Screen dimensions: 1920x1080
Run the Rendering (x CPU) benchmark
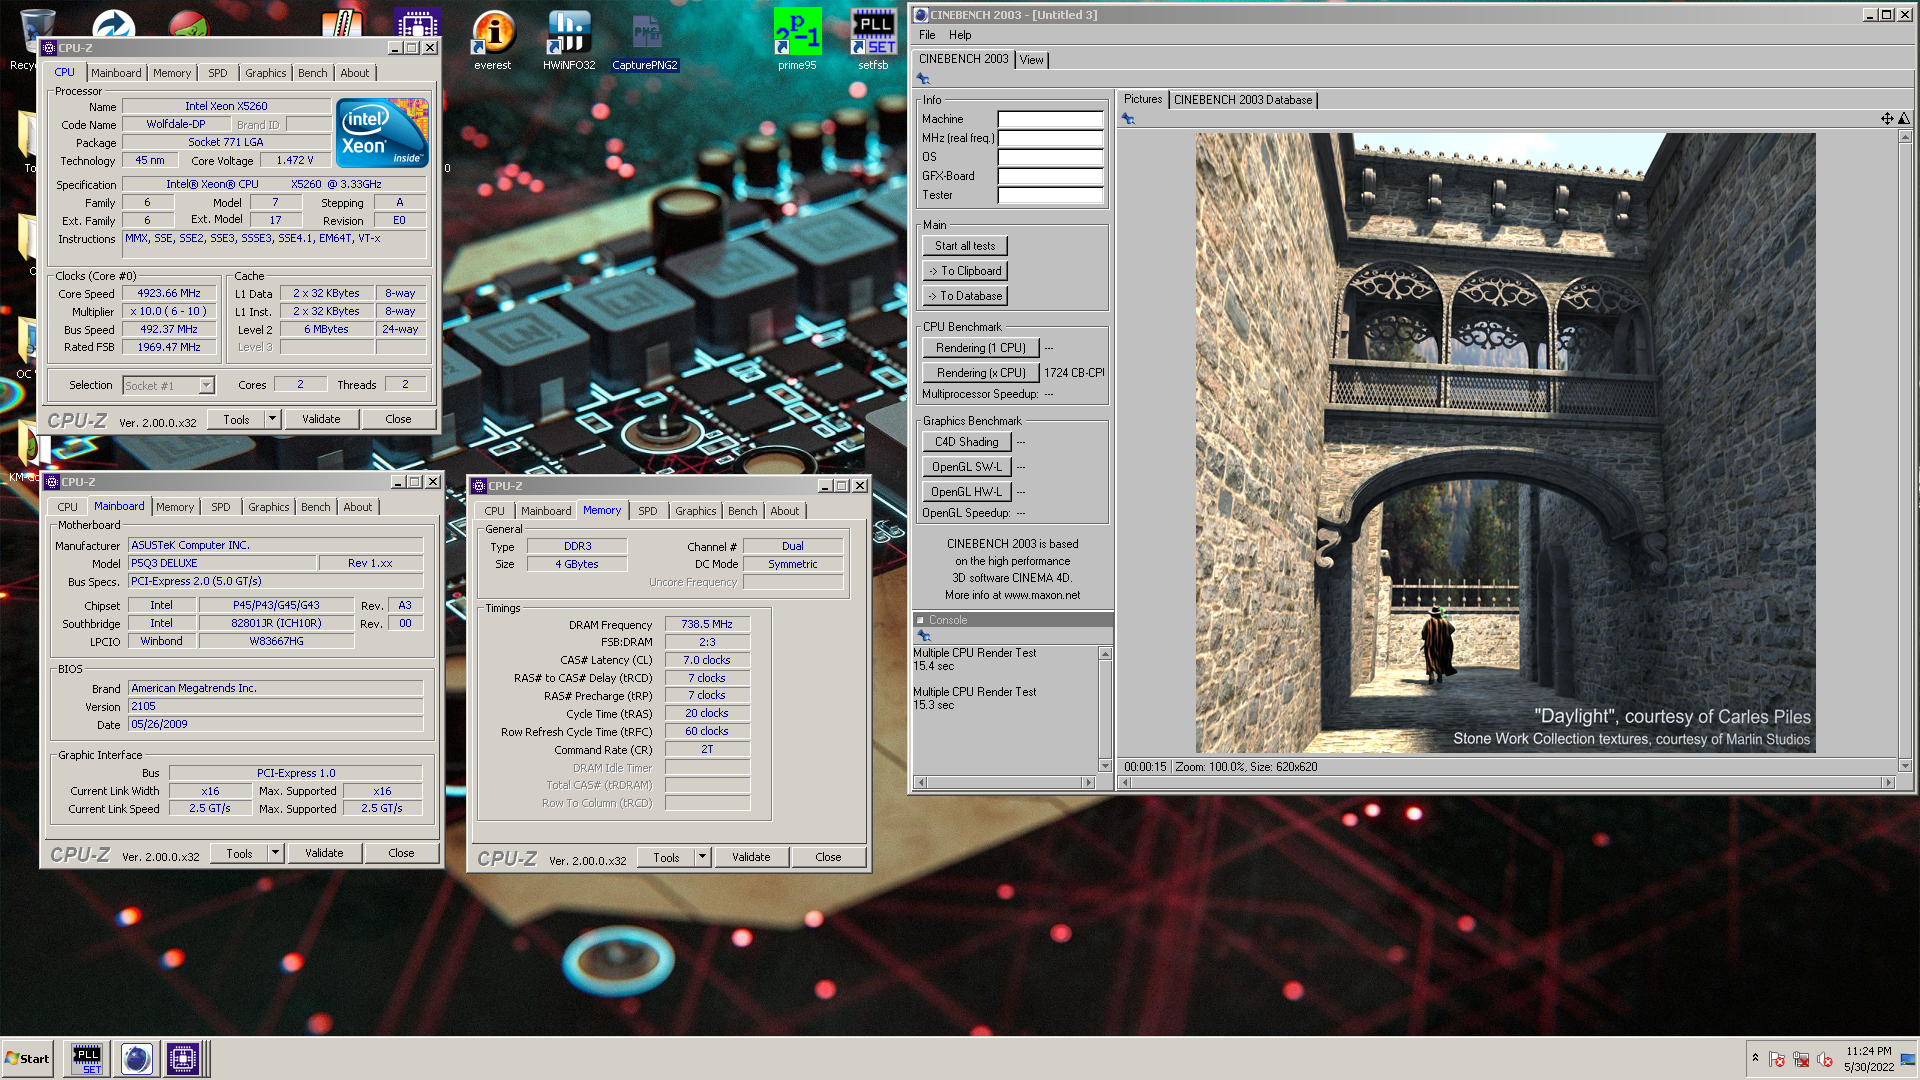pos(980,373)
